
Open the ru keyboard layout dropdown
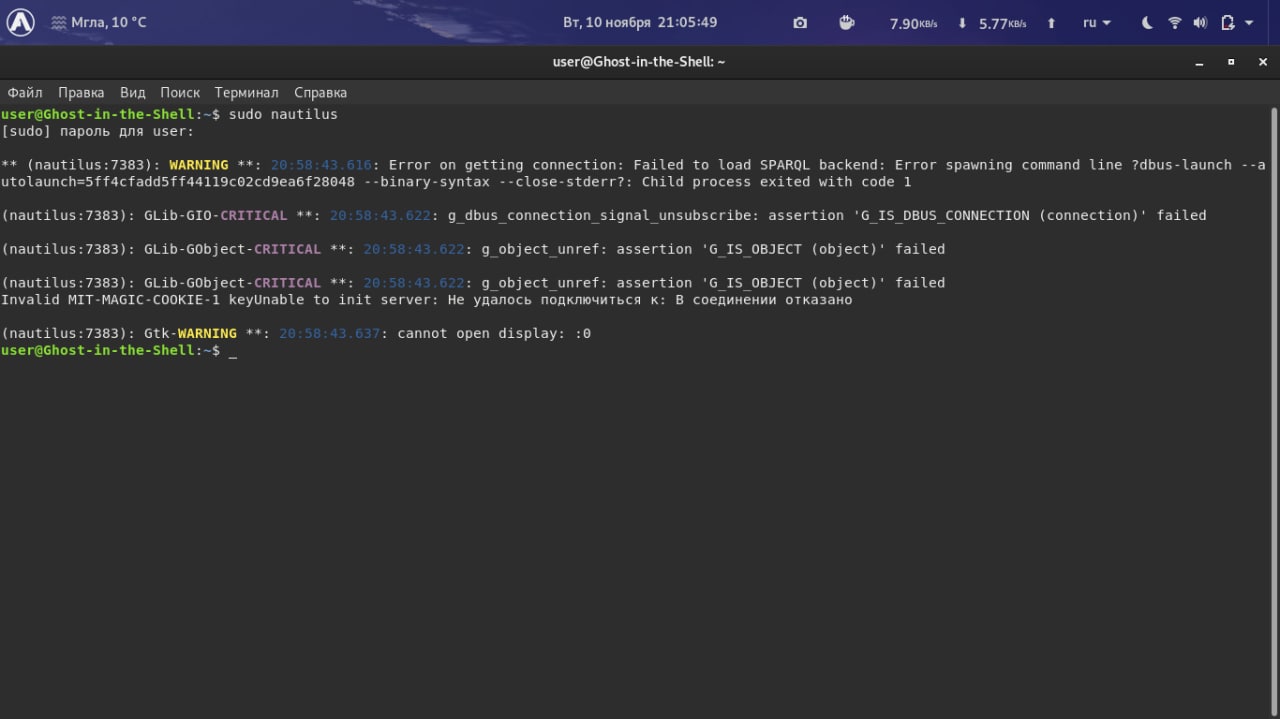(x=1096, y=23)
